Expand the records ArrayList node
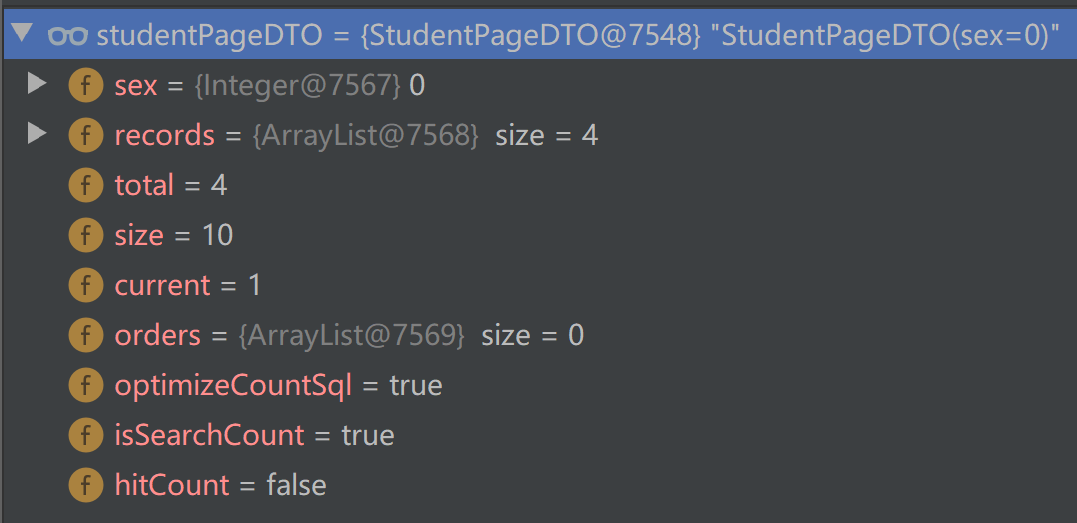This screenshot has height=523, width=1077. click(x=36, y=133)
